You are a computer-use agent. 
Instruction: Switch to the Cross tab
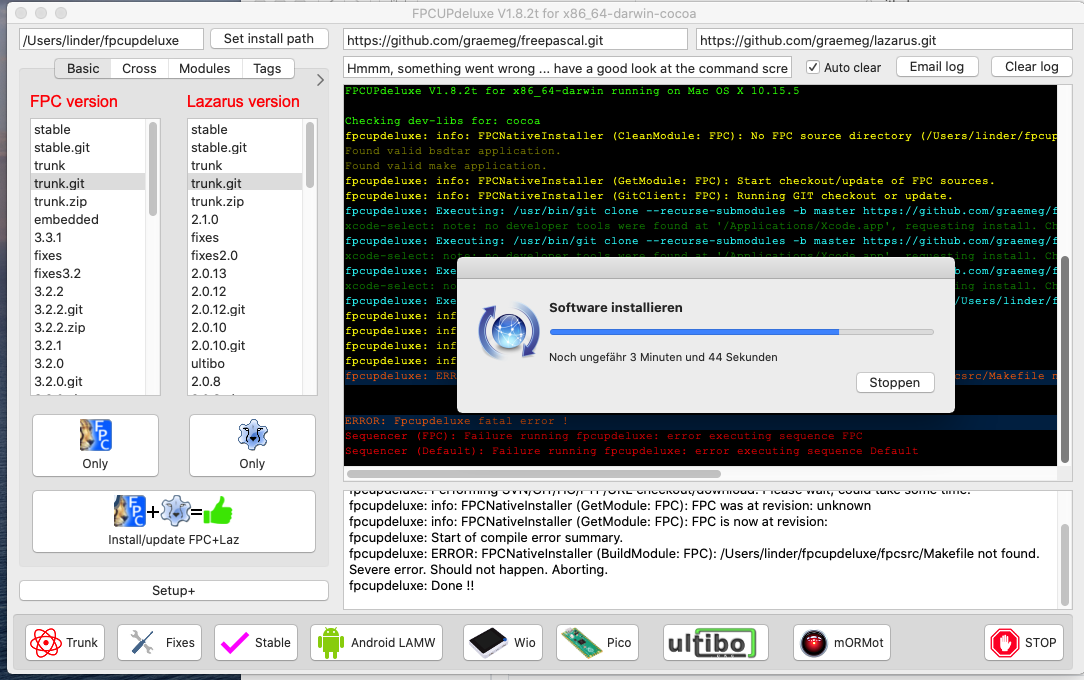click(x=140, y=69)
